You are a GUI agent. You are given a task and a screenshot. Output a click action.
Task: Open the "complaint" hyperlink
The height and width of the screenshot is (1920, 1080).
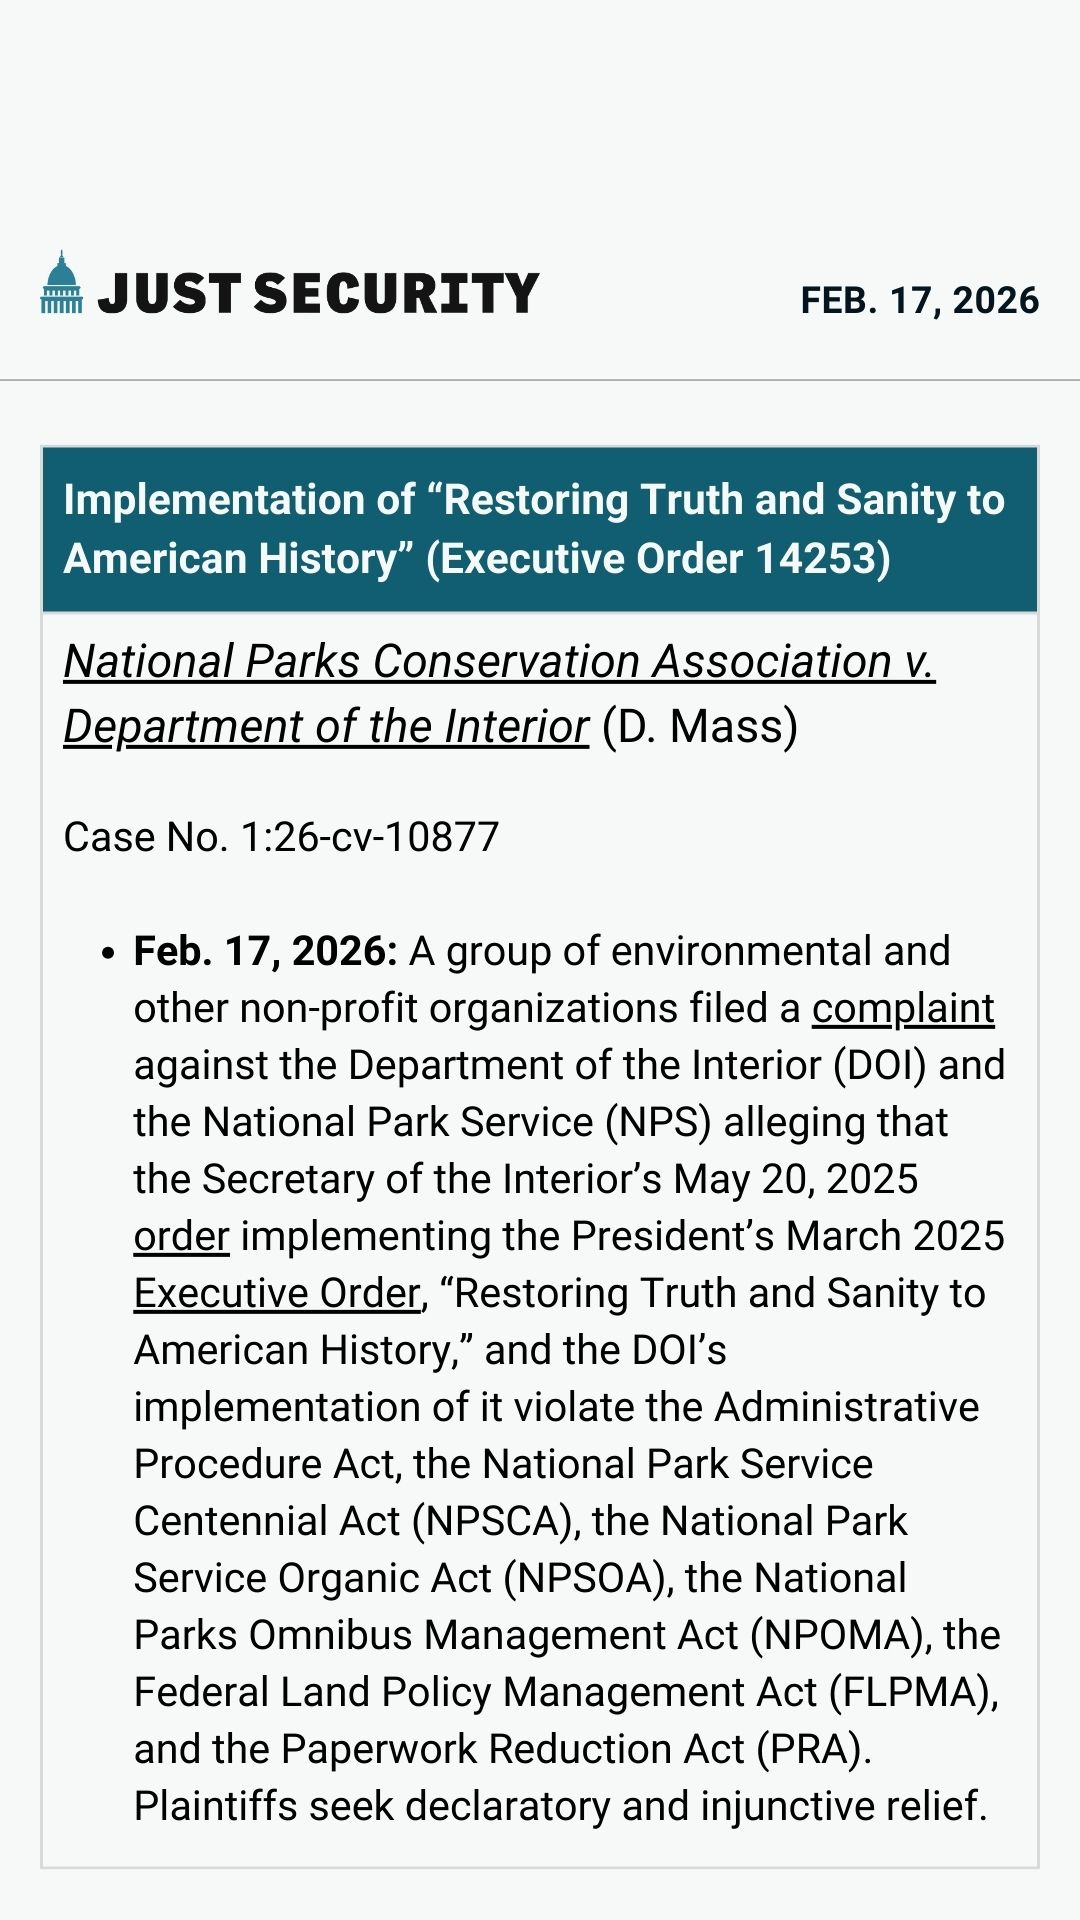(902, 1009)
